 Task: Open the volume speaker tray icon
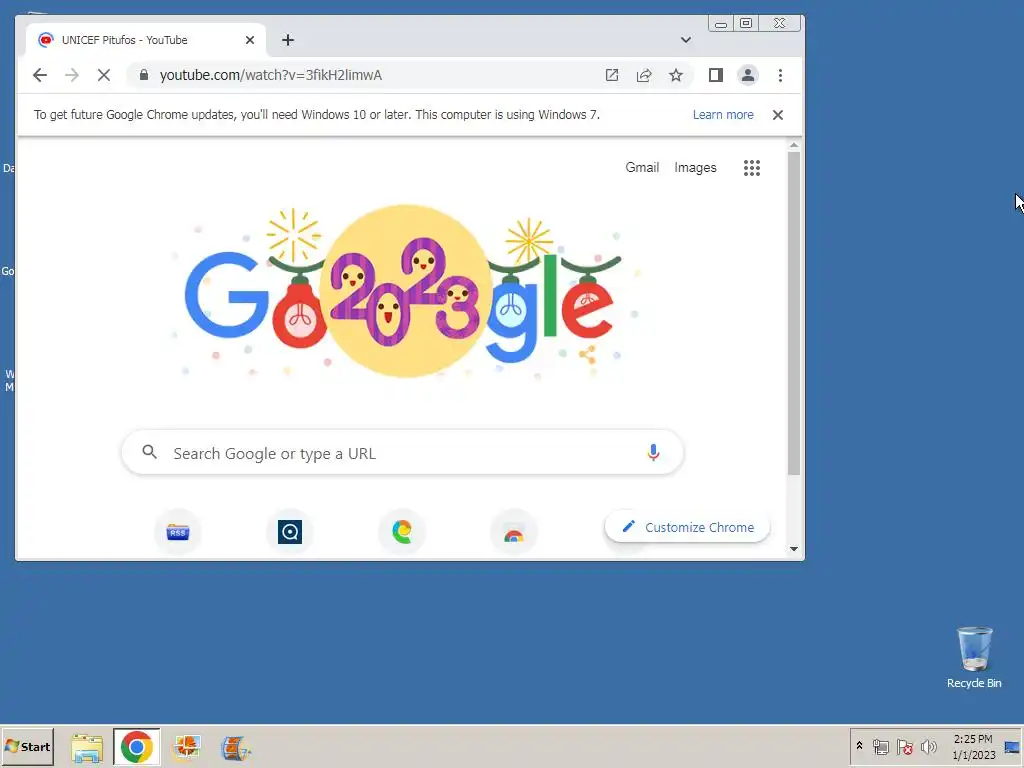point(928,746)
